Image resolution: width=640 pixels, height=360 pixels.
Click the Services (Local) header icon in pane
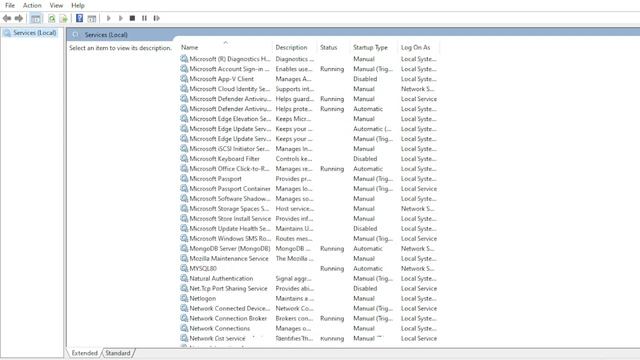click(76, 35)
